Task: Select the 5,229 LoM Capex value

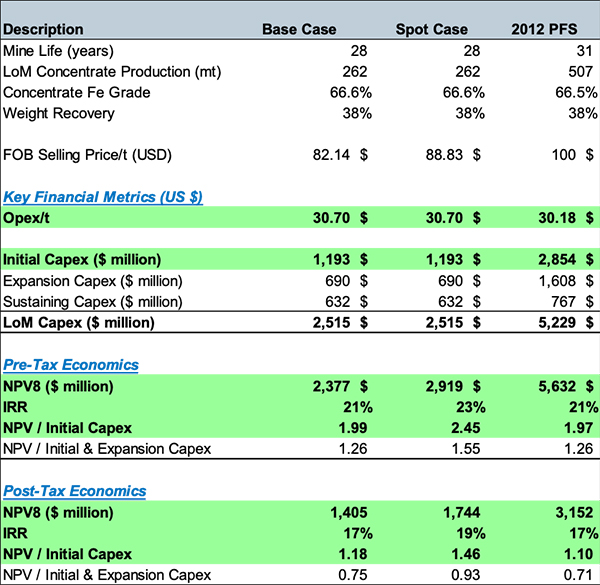Action: point(557,322)
